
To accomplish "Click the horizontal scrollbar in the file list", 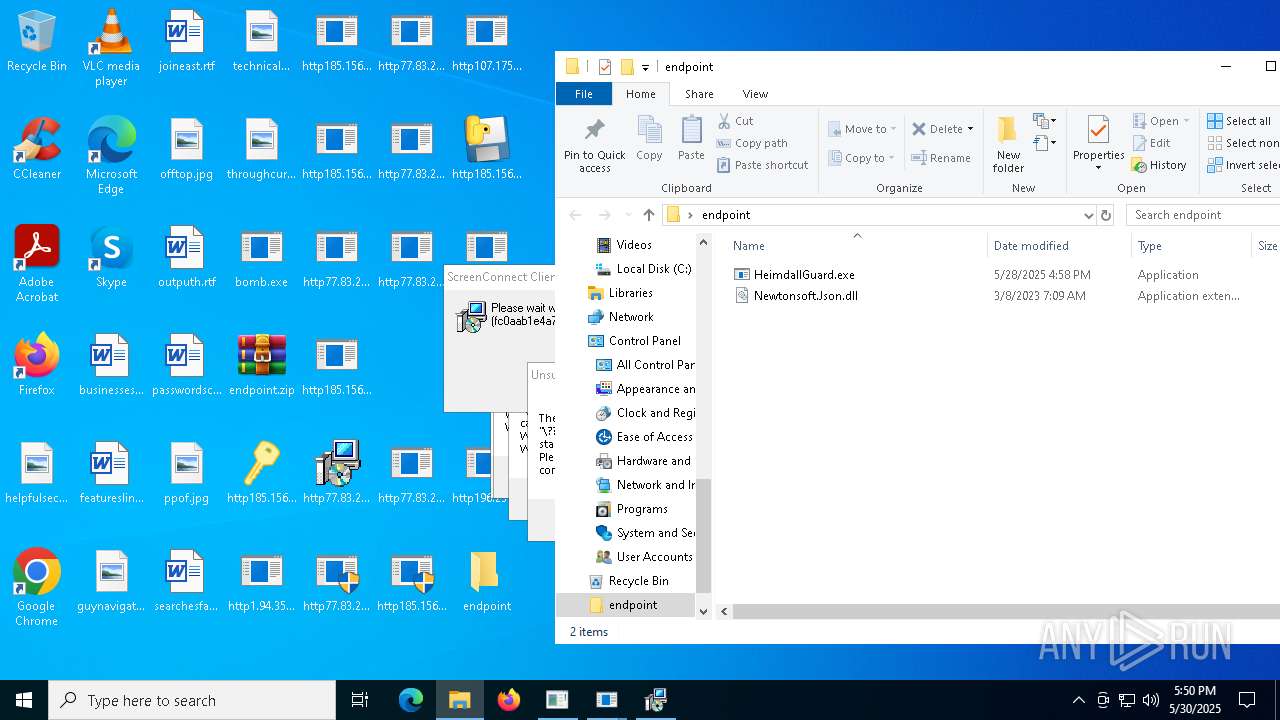I will (x=1006, y=611).
